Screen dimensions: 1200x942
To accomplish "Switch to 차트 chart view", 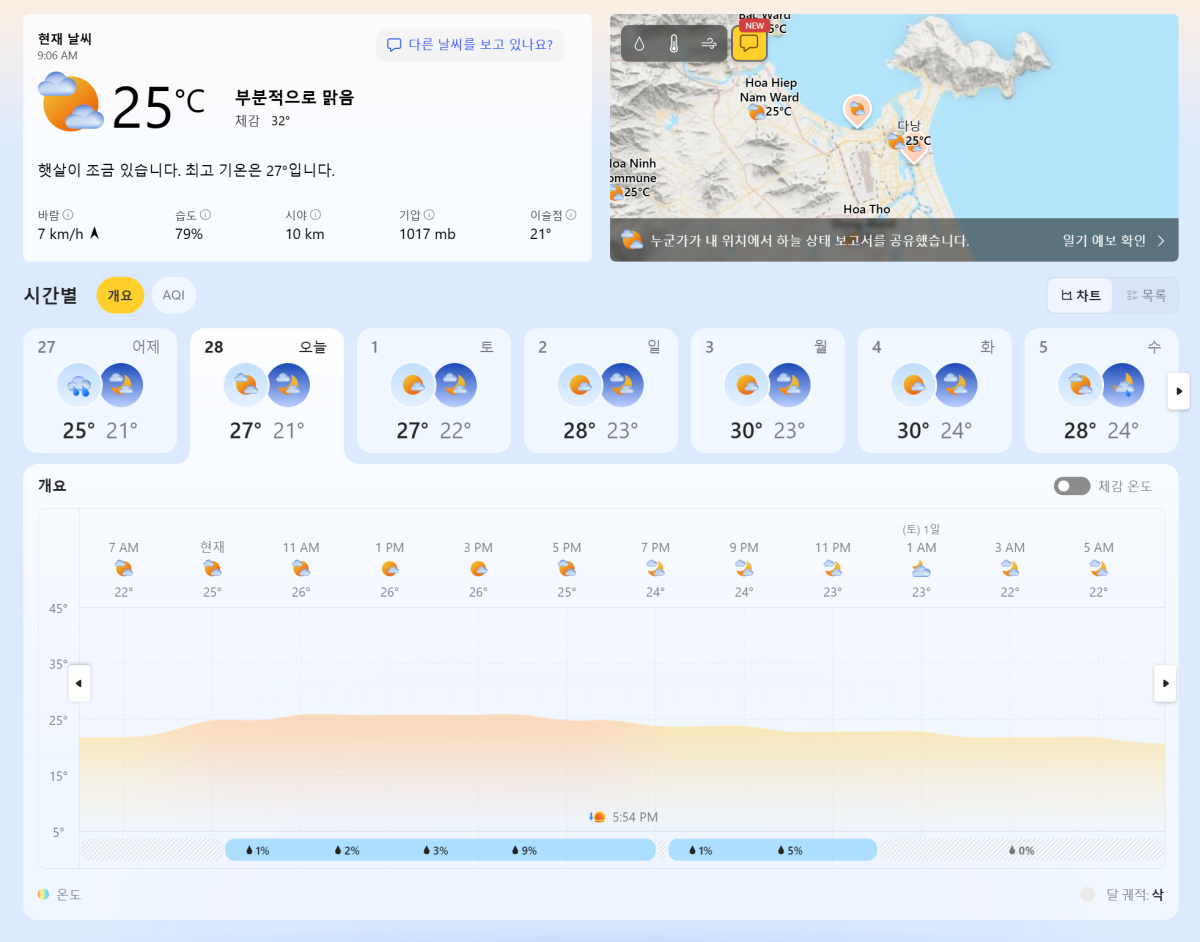I will [1080, 296].
